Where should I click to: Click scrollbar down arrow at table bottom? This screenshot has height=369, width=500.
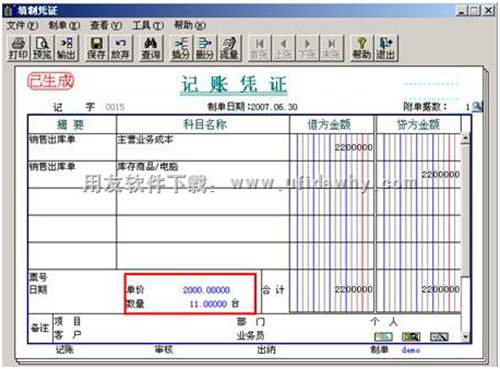pyautogui.click(x=466, y=337)
